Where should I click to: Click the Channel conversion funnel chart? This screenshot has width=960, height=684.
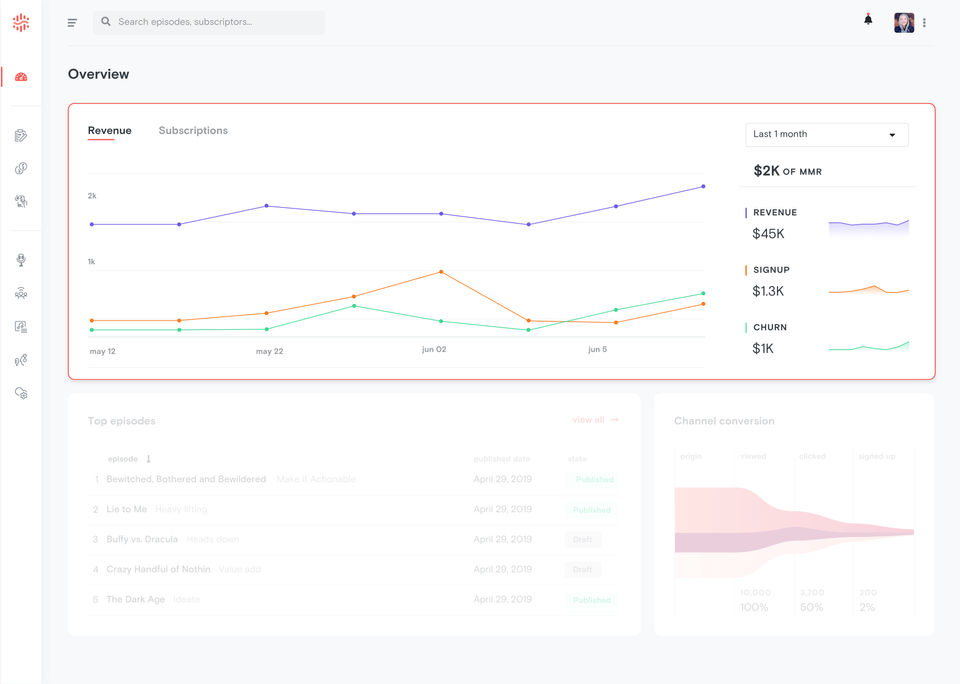pyautogui.click(x=794, y=532)
